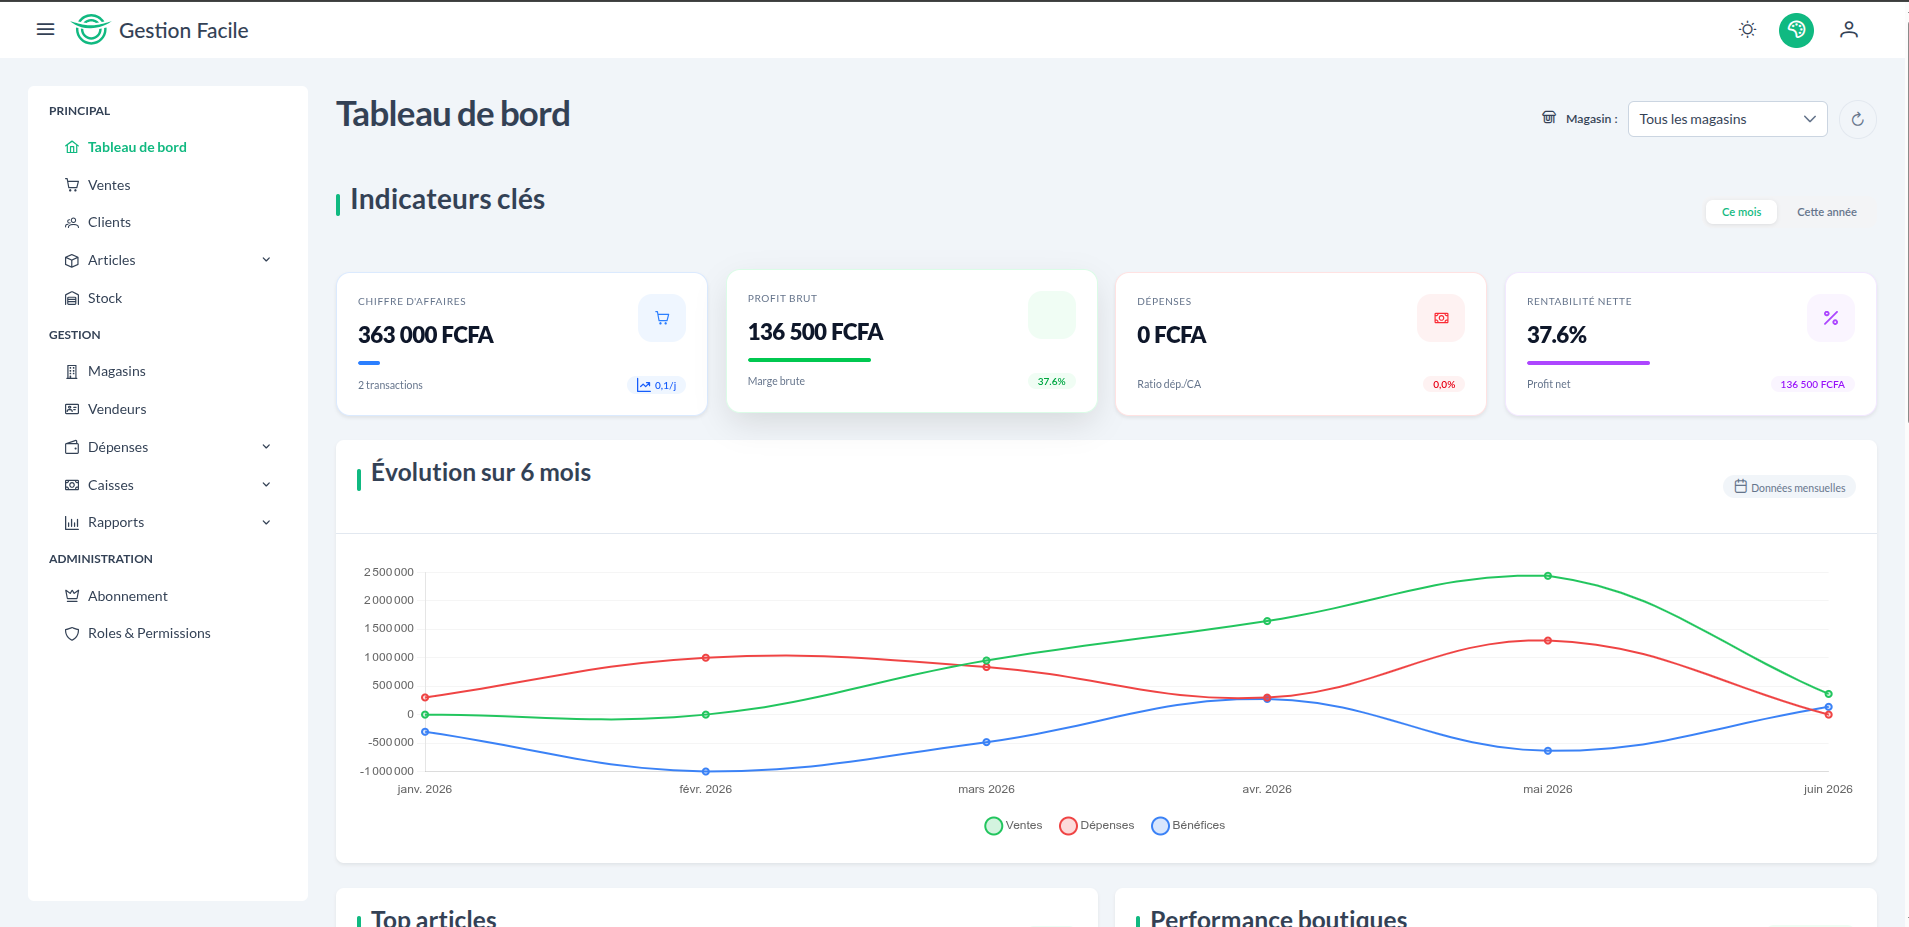Click the Articles box icon
This screenshot has width=1909, height=927.
click(72, 261)
